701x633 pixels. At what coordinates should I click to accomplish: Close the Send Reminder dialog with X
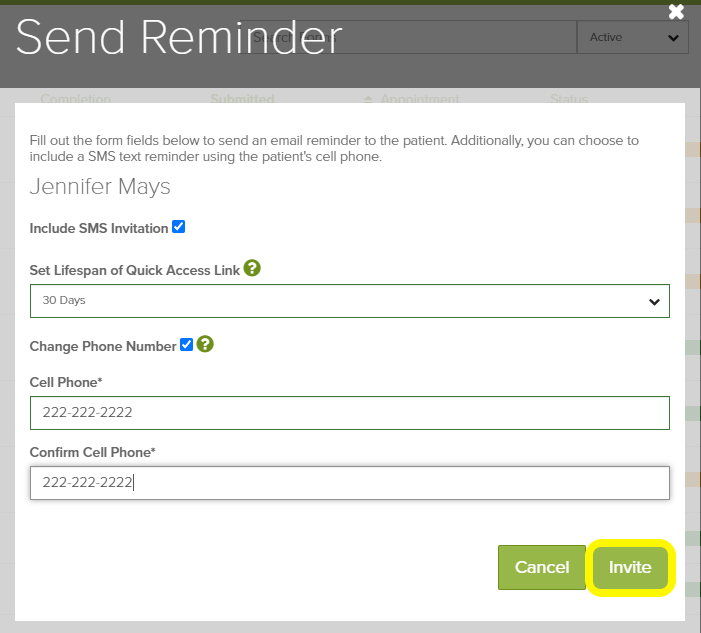[677, 12]
